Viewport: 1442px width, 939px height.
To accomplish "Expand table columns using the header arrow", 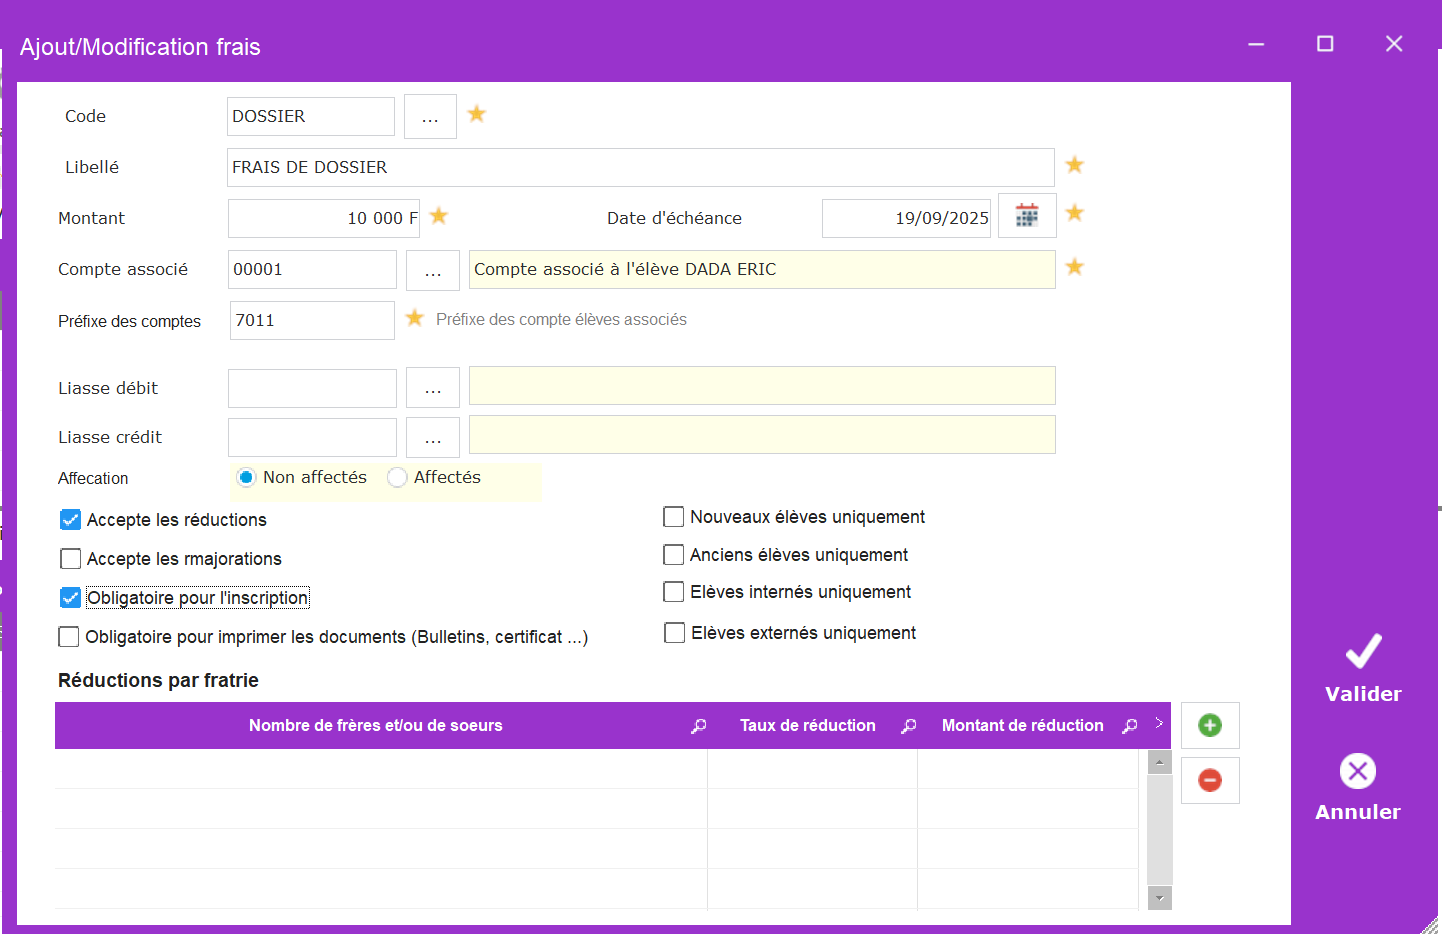I will (x=1159, y=723).
